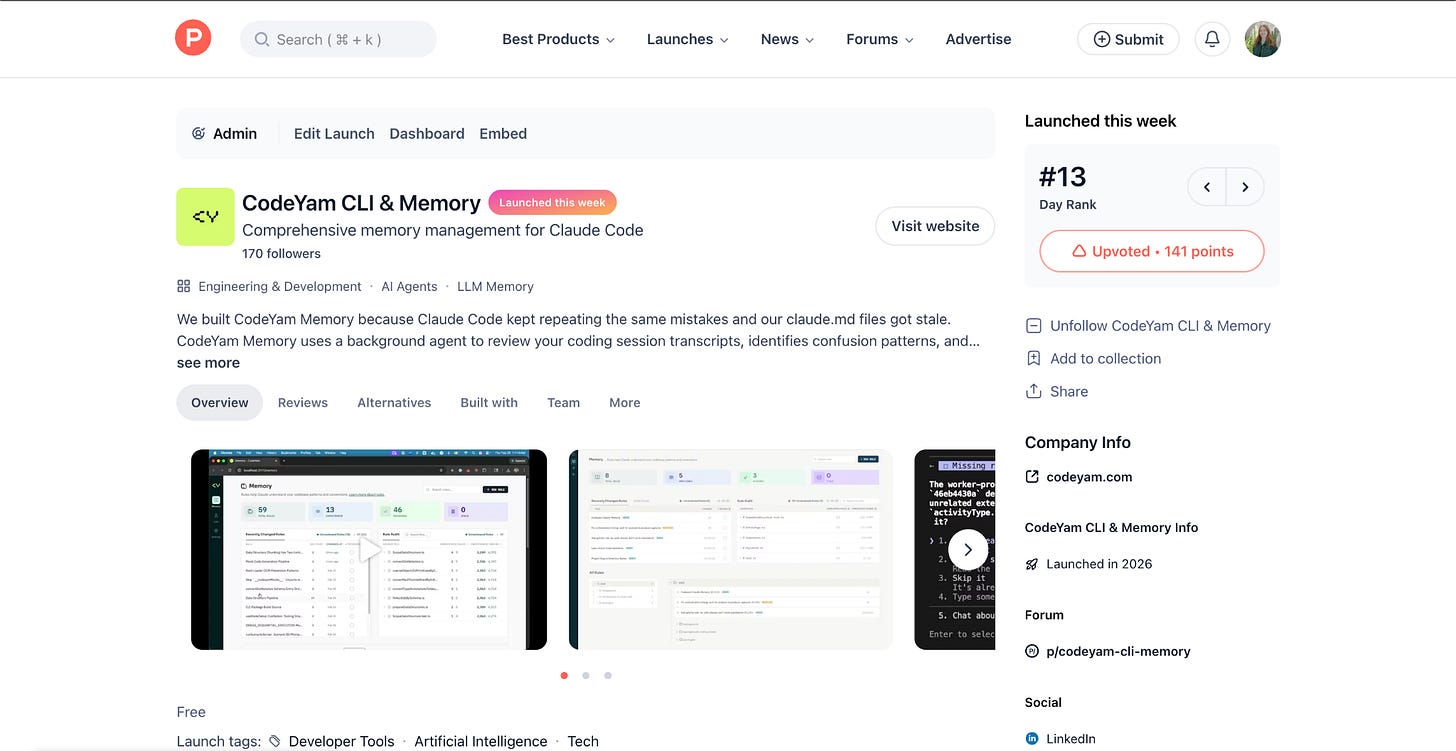Go to next ranked product
This screenshot has width=1456, height=751.
(x=1245, y=187)
